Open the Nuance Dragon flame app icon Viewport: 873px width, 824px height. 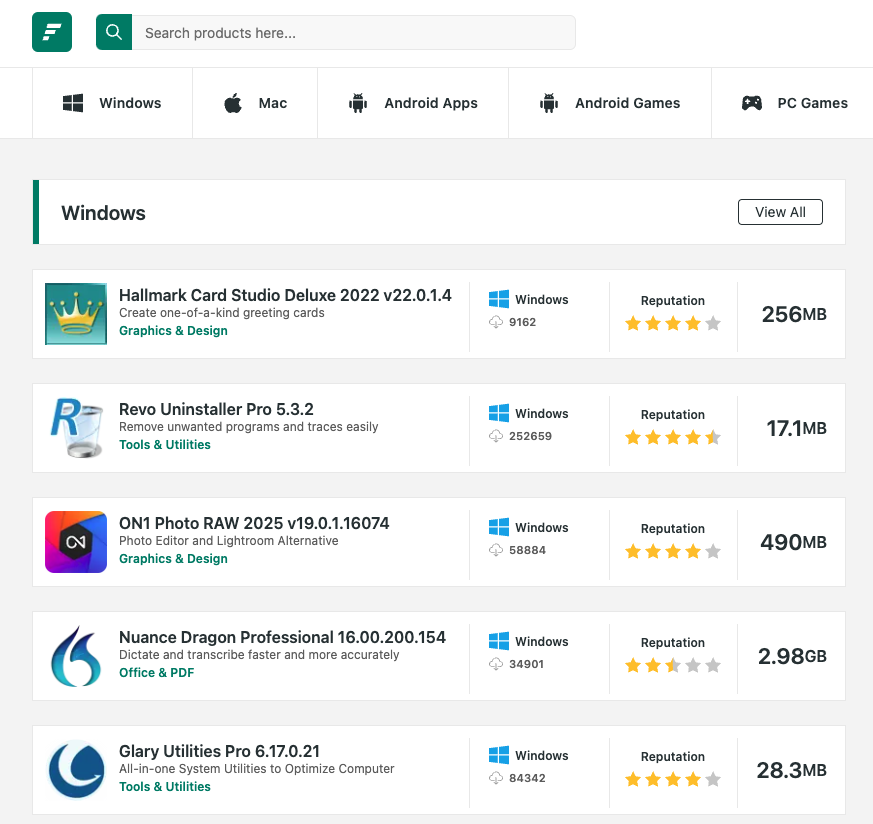[x=76, y=656]
